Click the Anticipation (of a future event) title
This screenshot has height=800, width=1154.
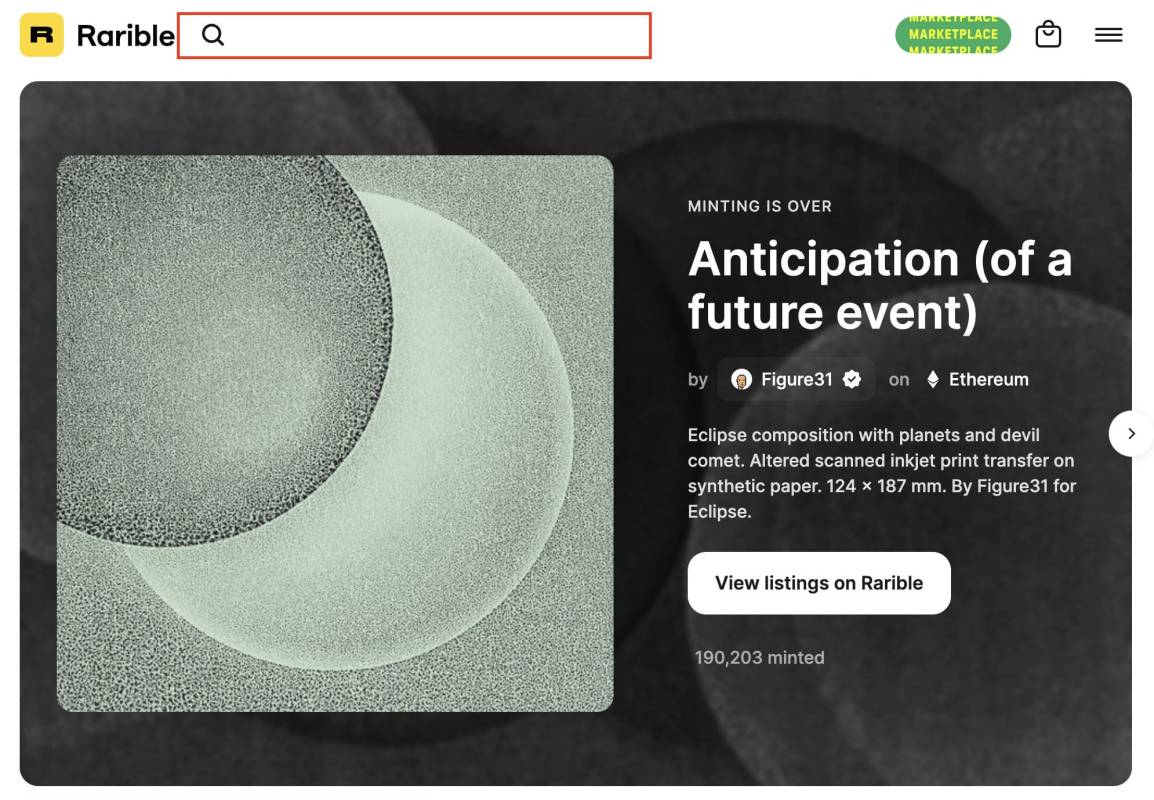pyautogui.click(x=880, y=286)
